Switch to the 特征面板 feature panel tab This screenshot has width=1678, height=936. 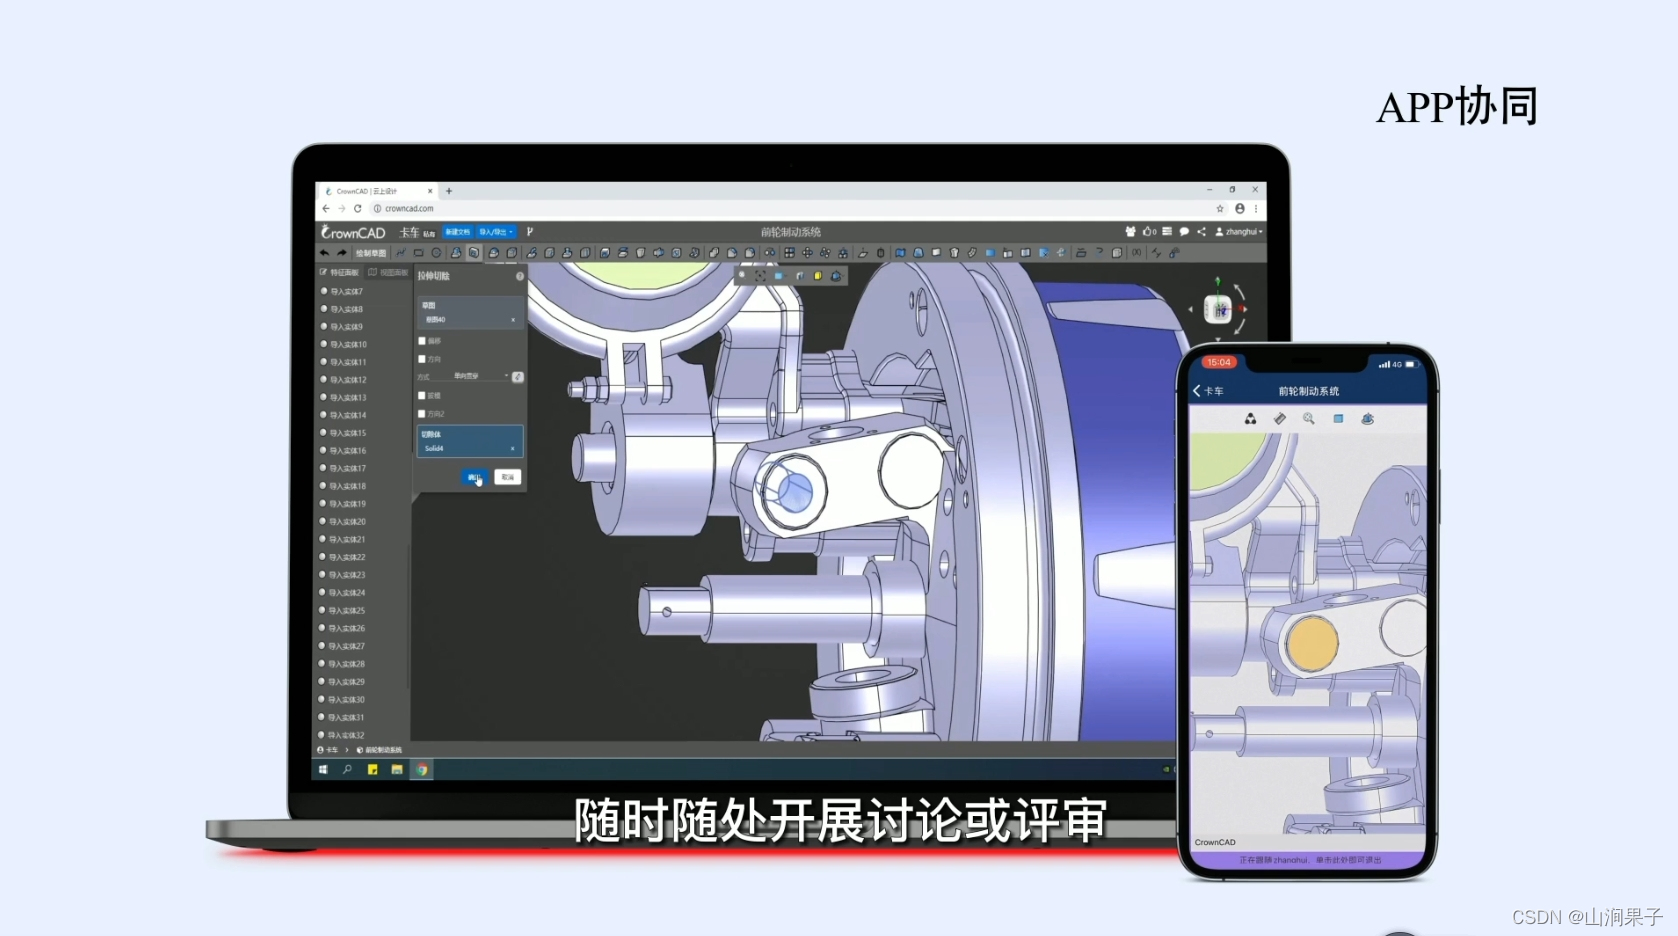pos(338,272)
